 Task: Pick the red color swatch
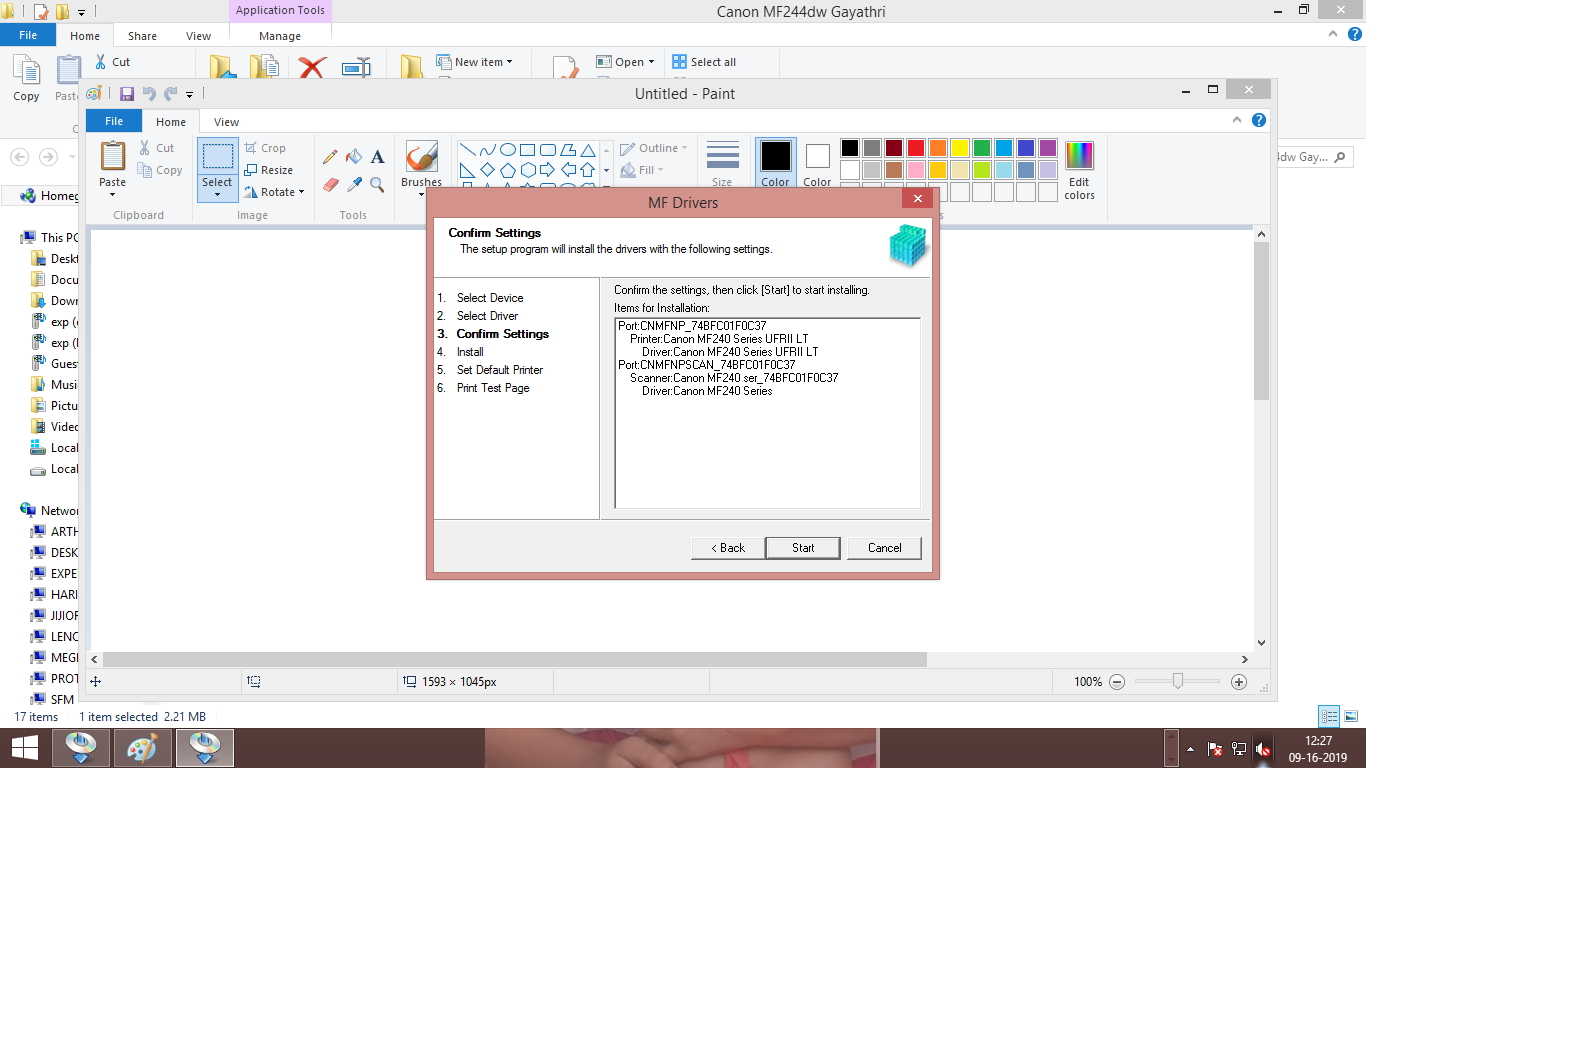click(916, 148)
